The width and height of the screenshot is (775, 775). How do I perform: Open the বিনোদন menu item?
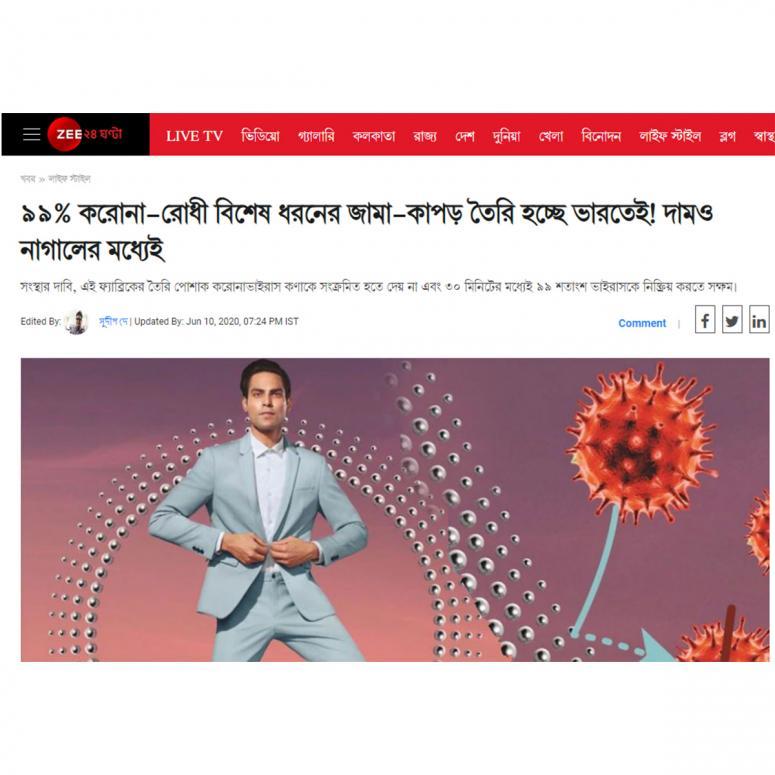click(601, 135)
